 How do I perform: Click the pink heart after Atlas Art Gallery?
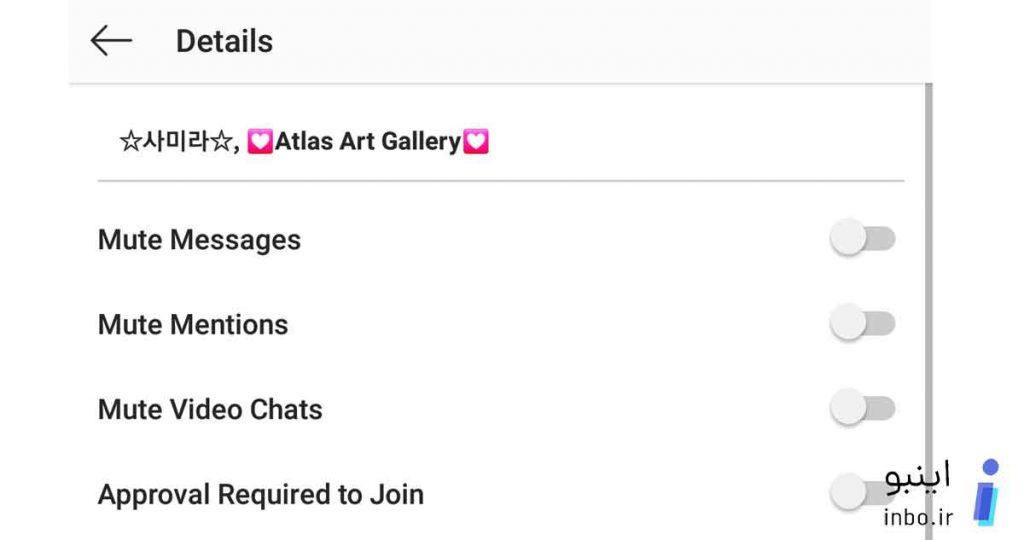pos(475,141)
